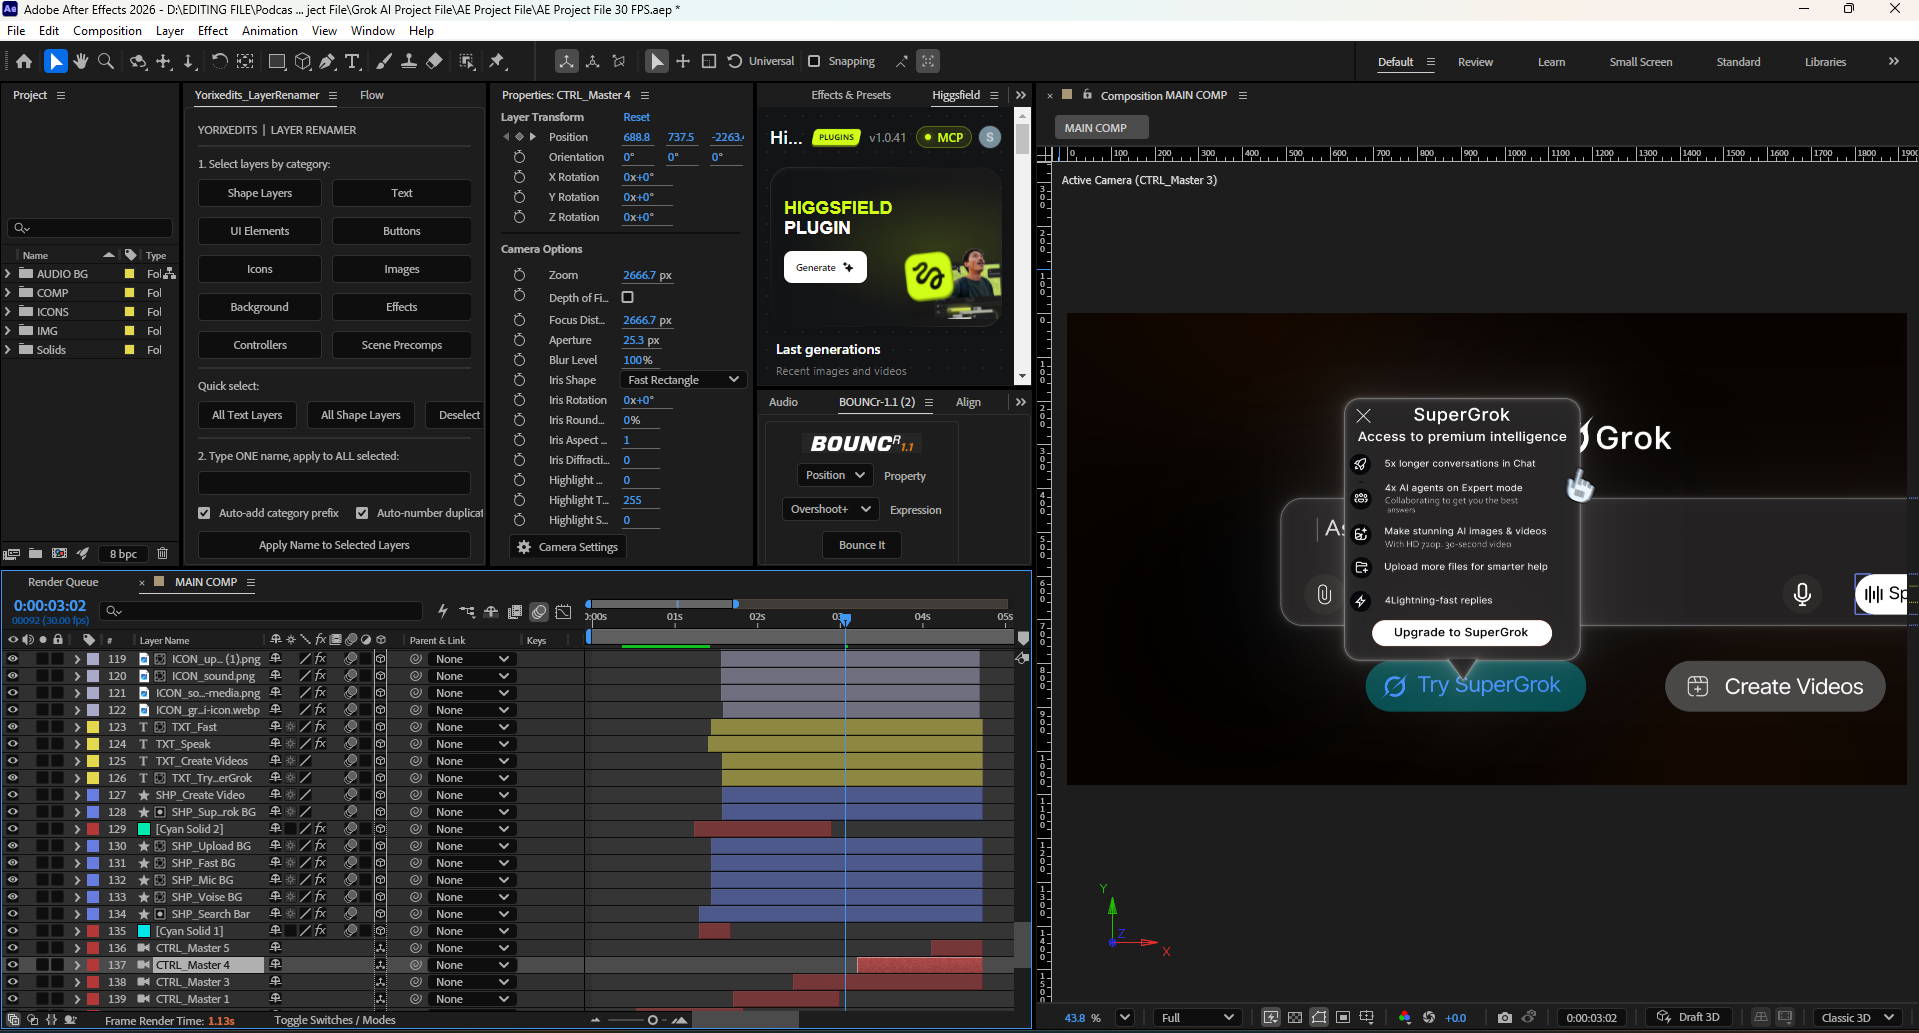Select the Rectangle shape tool
This screenshot has width=1919, height=1033.
[277, 62]
